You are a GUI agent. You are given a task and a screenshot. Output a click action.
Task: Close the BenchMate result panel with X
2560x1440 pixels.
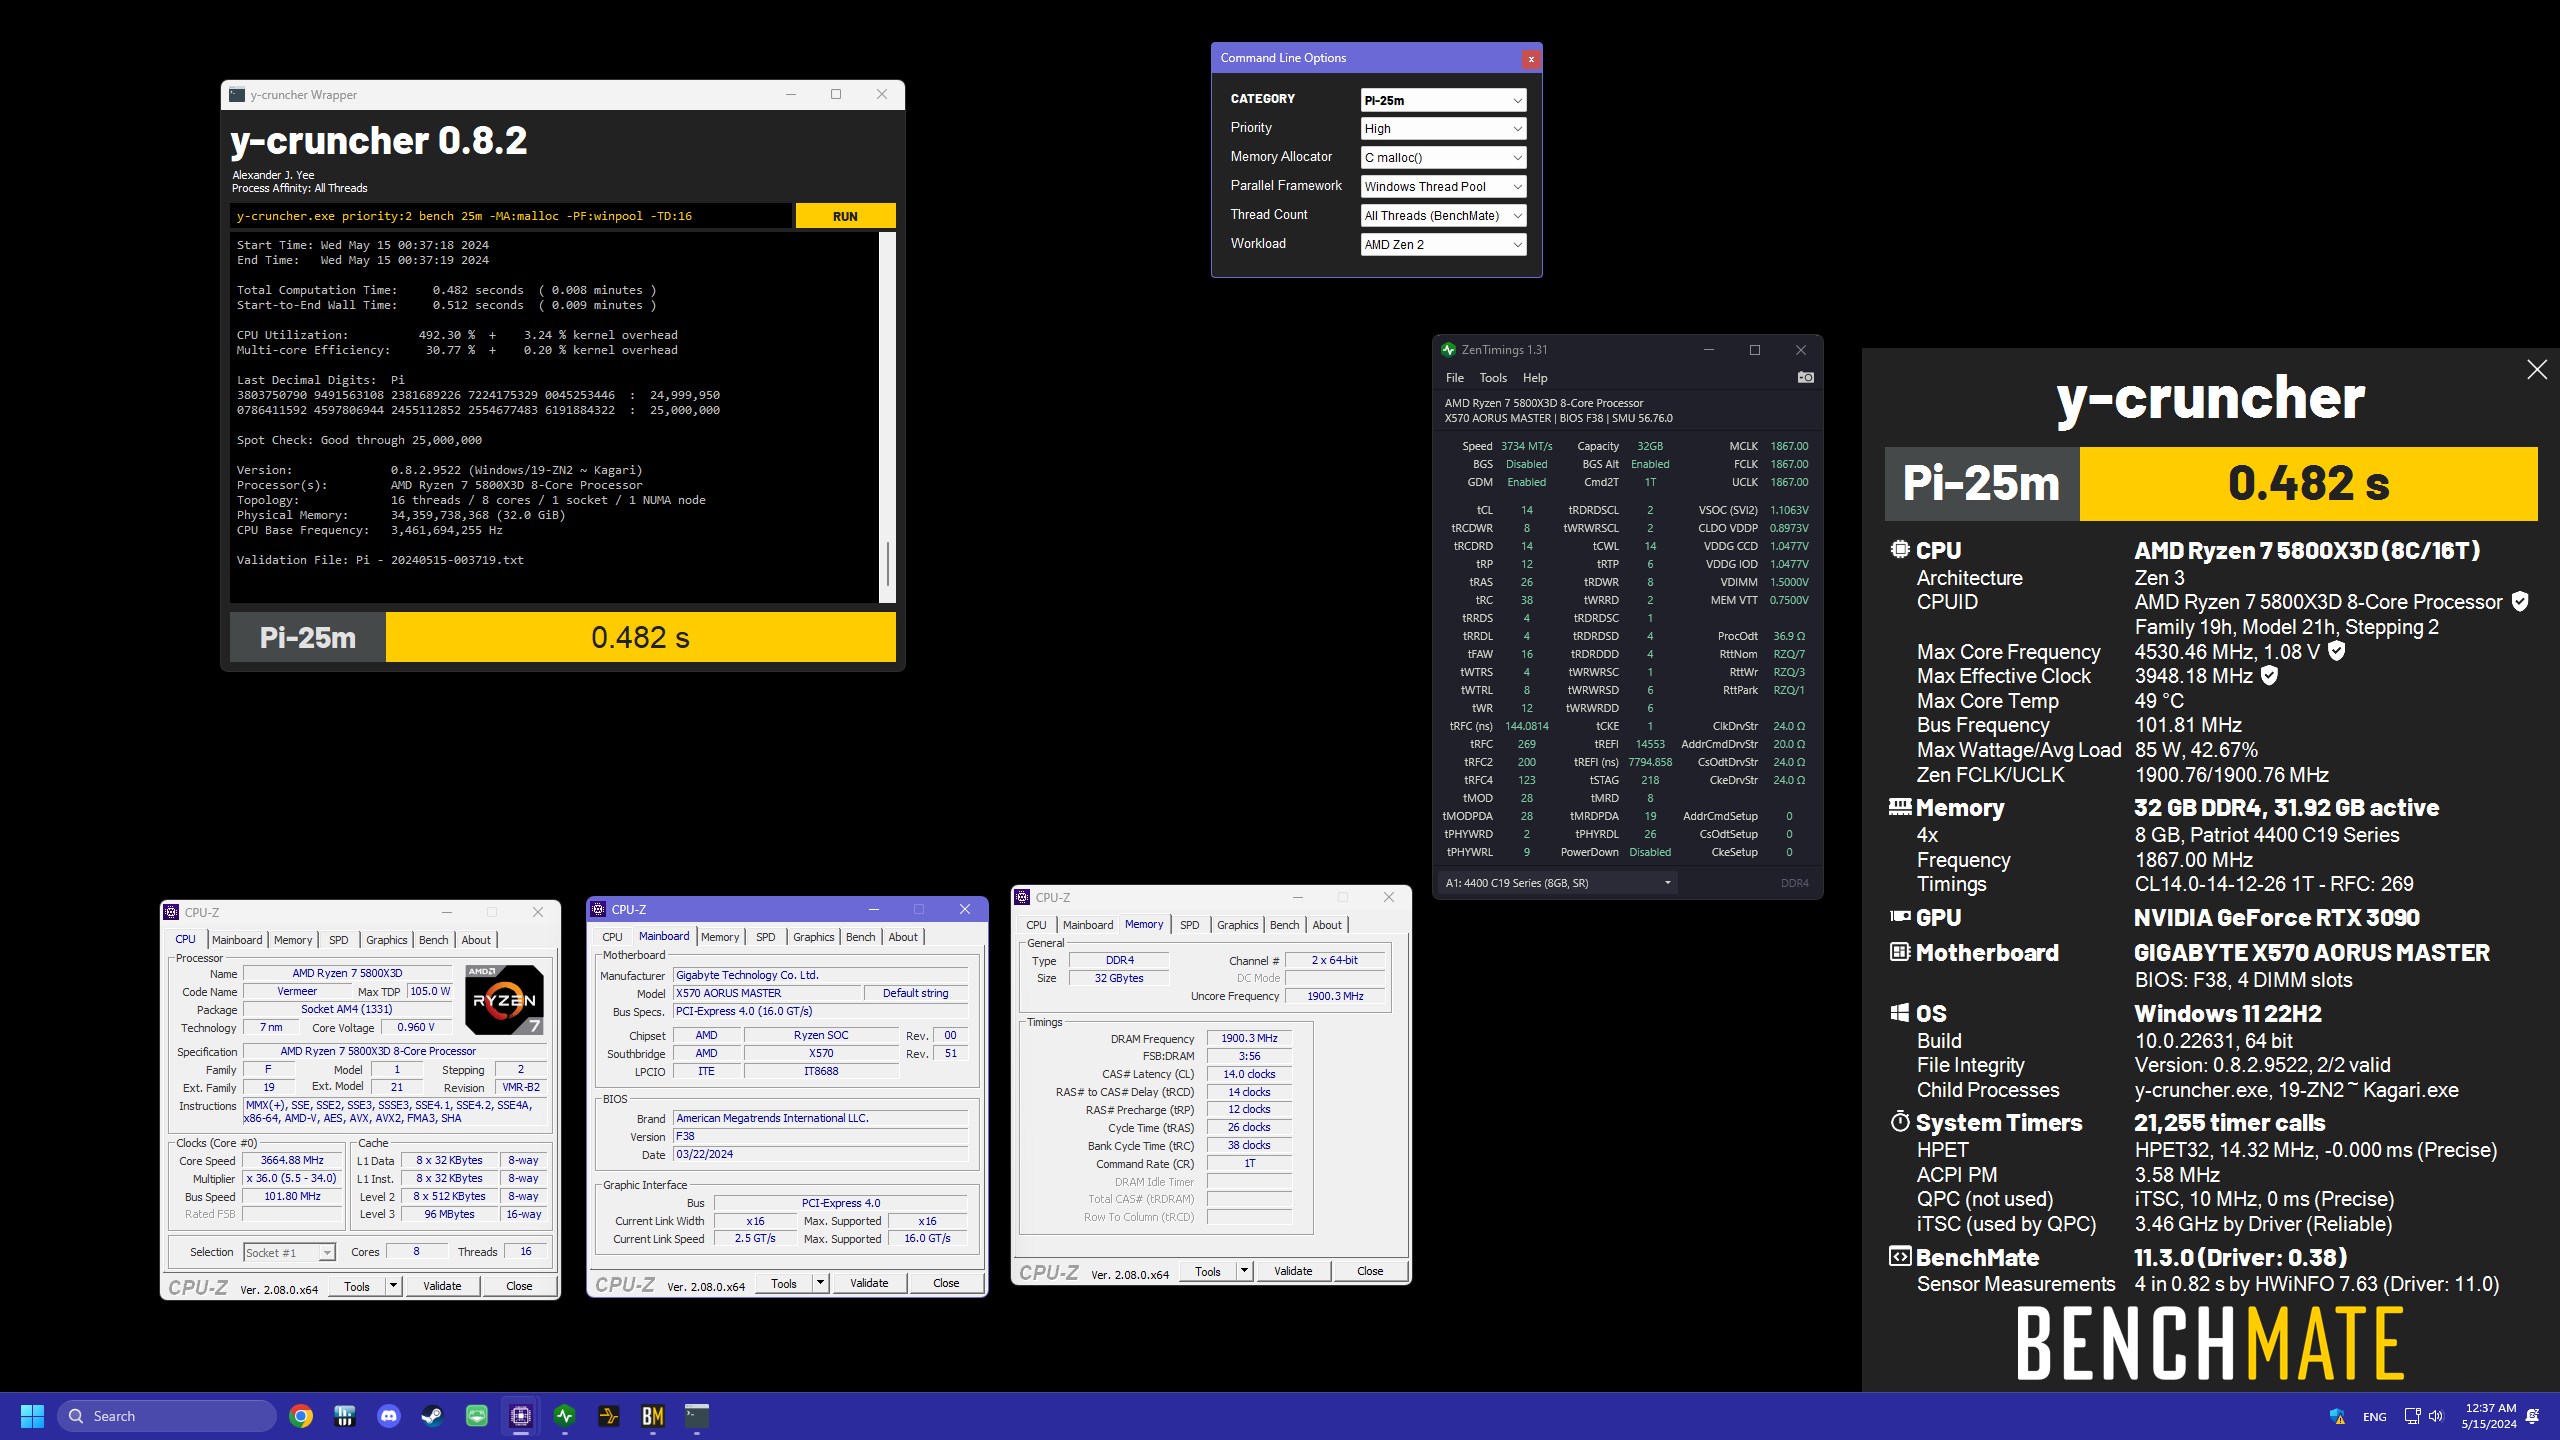tap(2536, 370)
